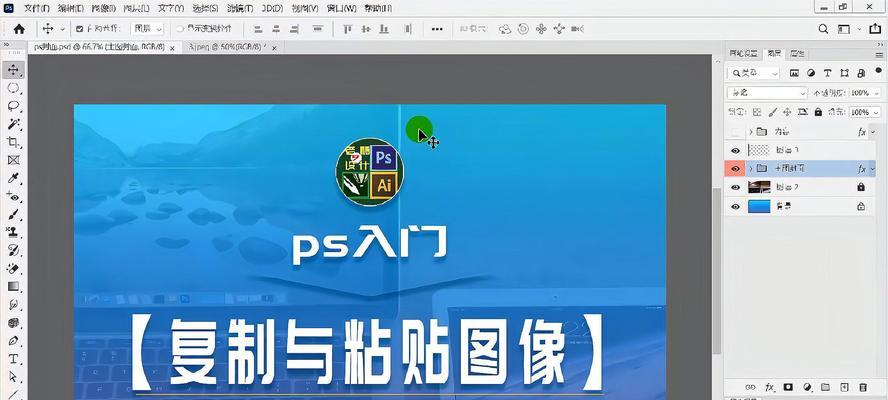Hide the selected blue-highlighted group layer
This screenshot has width=888, height=400.
click(x=735, y=169)
